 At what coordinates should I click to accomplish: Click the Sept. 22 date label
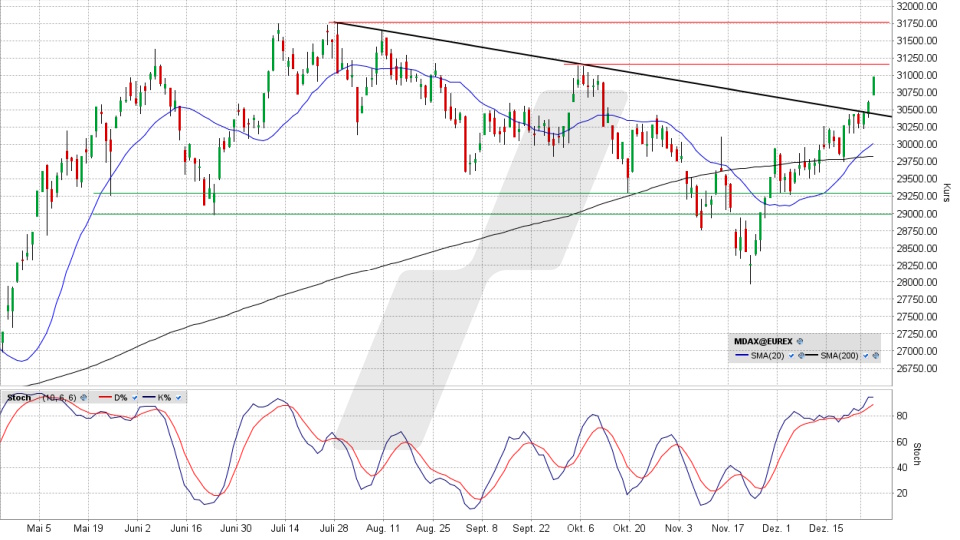531,528
